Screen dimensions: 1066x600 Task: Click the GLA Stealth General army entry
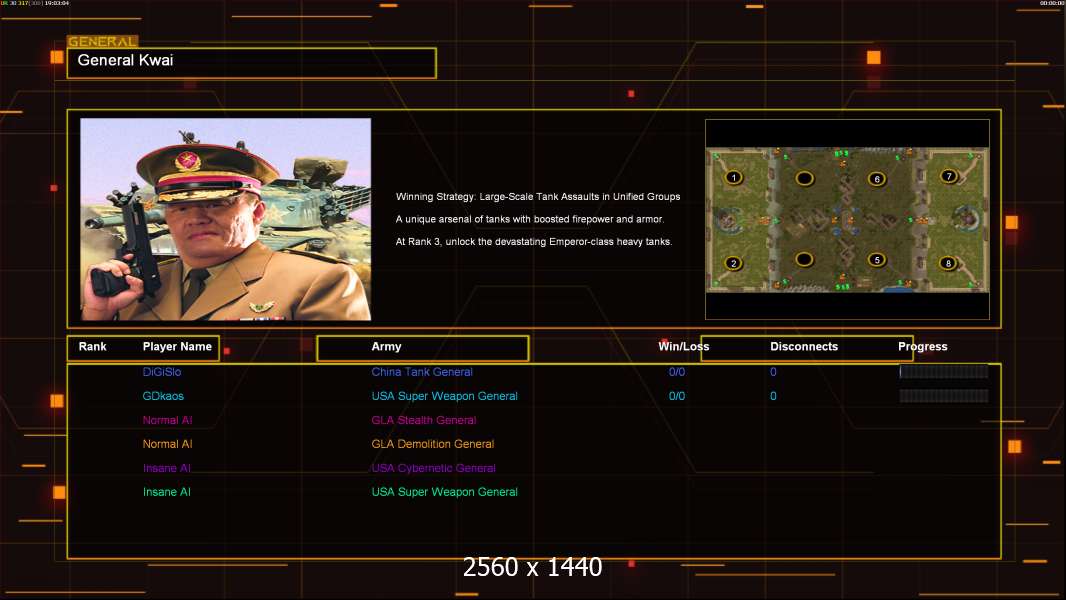point(424,420)
